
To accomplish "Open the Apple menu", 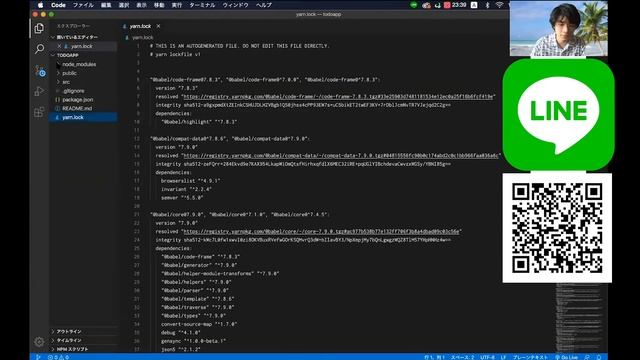I will click(40, 5).
